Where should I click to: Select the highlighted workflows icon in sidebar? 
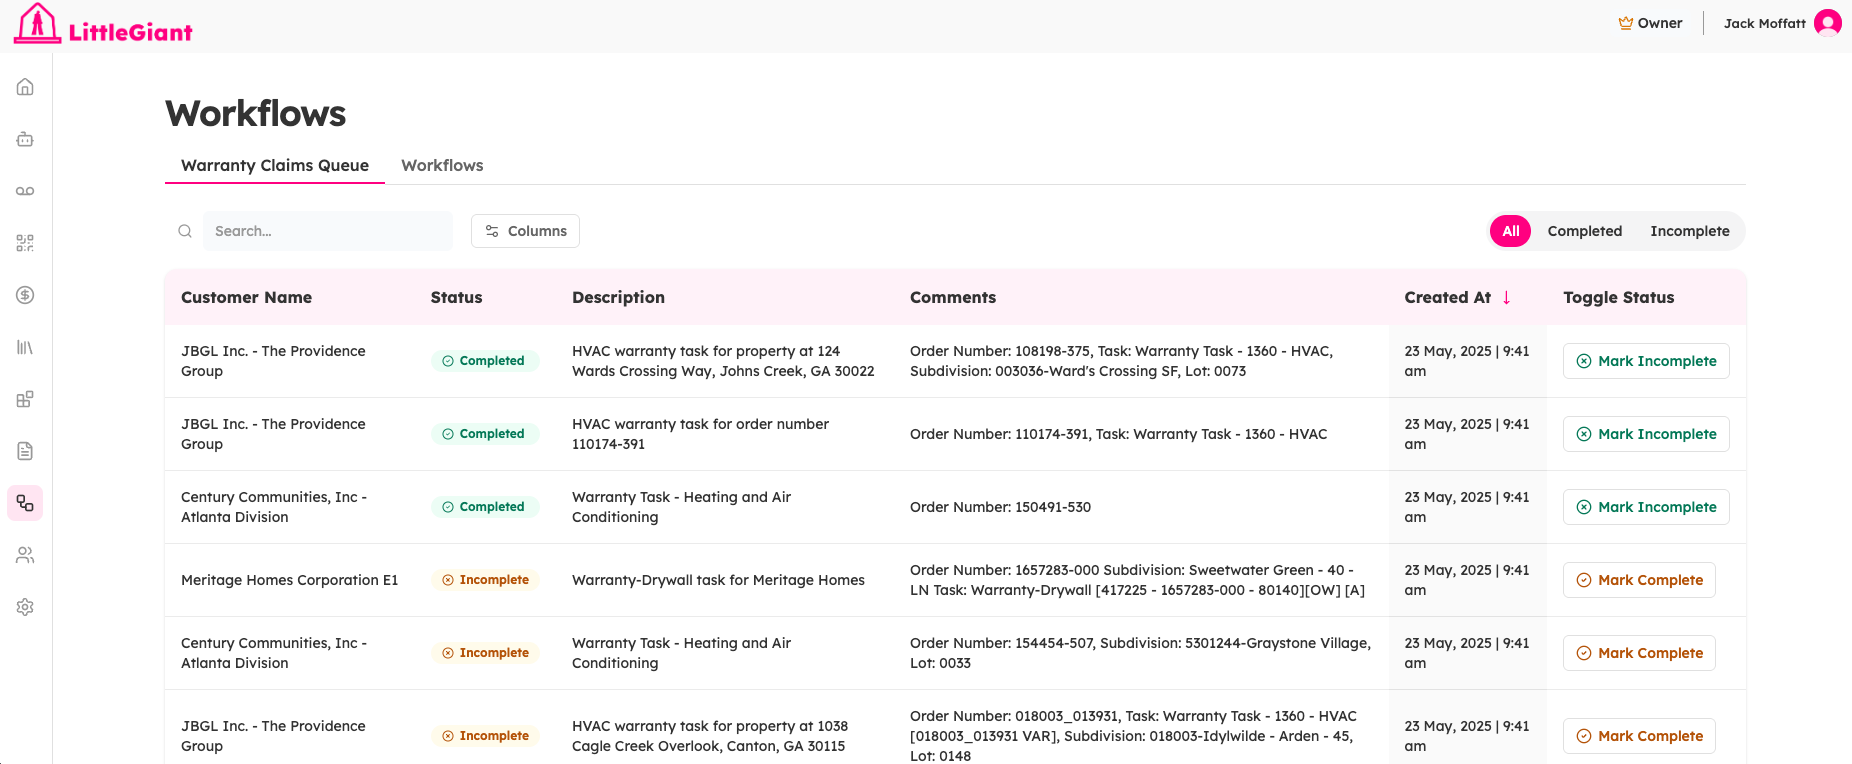[25, 503]
